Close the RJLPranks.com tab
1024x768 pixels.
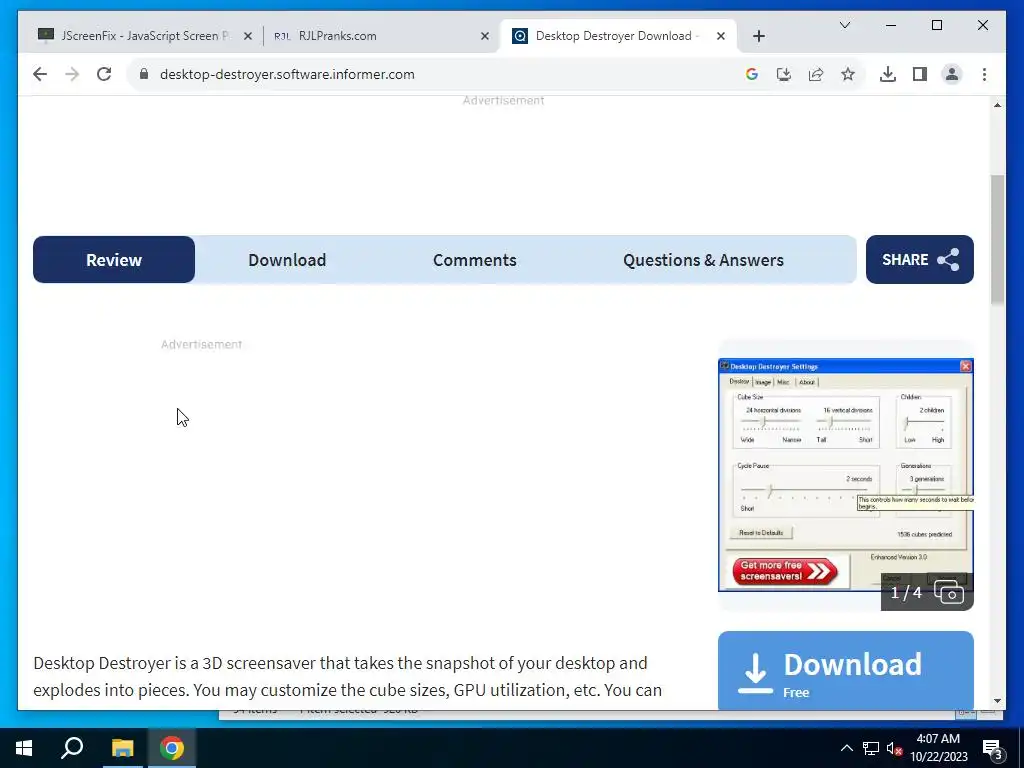point(485,36)
